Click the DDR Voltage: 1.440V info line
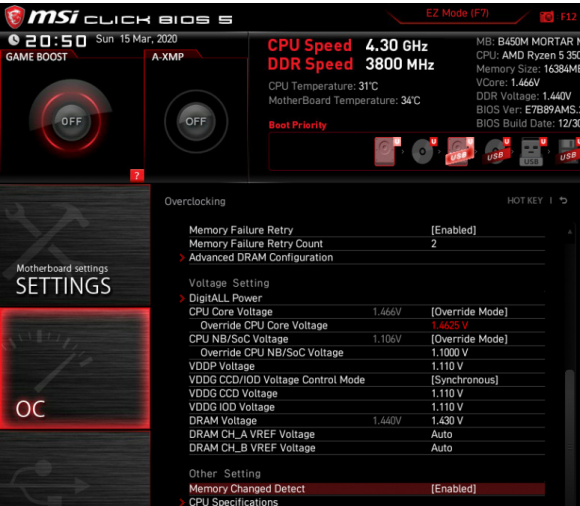Viewport: 580px width, 506px height. click(x=523, y=96)
